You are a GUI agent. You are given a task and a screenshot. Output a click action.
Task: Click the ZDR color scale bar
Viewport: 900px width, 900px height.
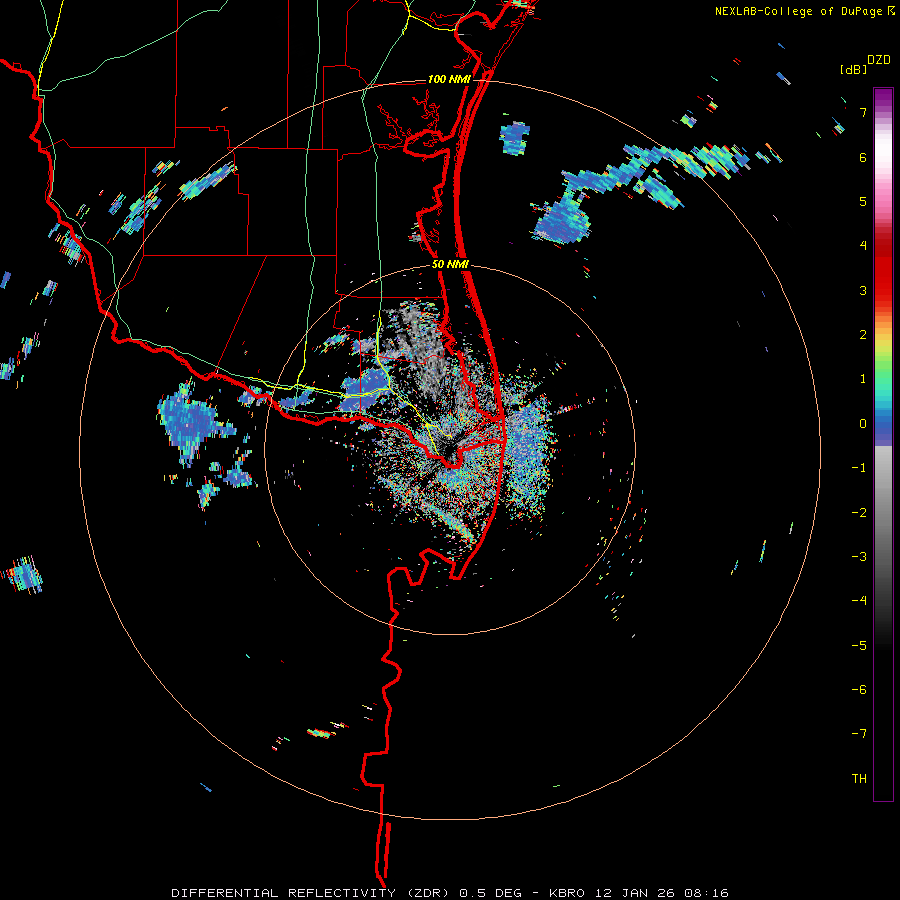tap(883, 444)
